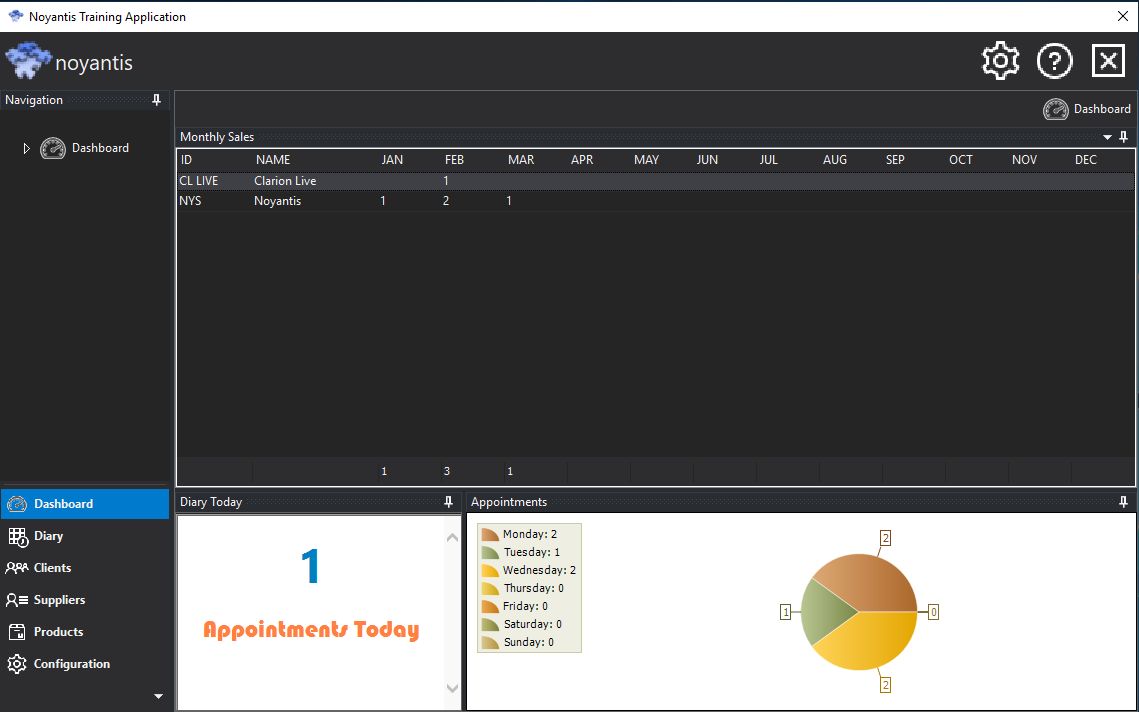
Task: Select the Noyantis name cell
Action: [x=277, y=201]
